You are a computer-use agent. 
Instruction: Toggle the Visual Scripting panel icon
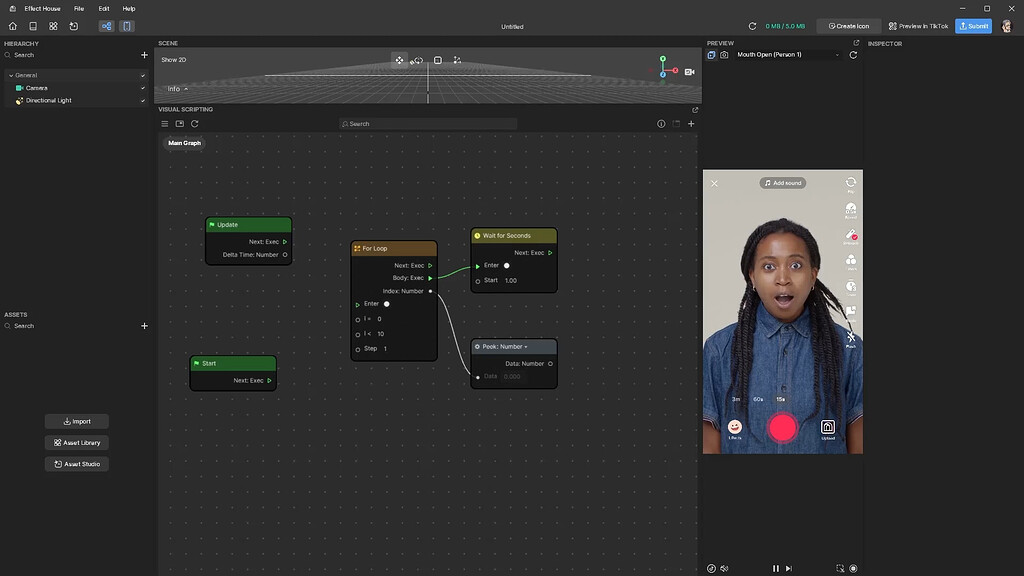coord(106,26)
